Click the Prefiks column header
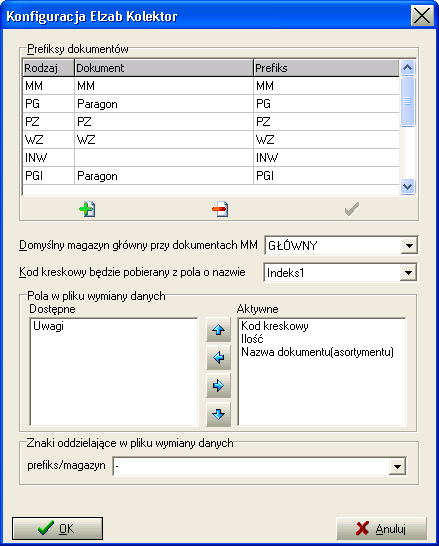Image resolution: width=439 pixels, height=546 pixels. tap(327, 68)
